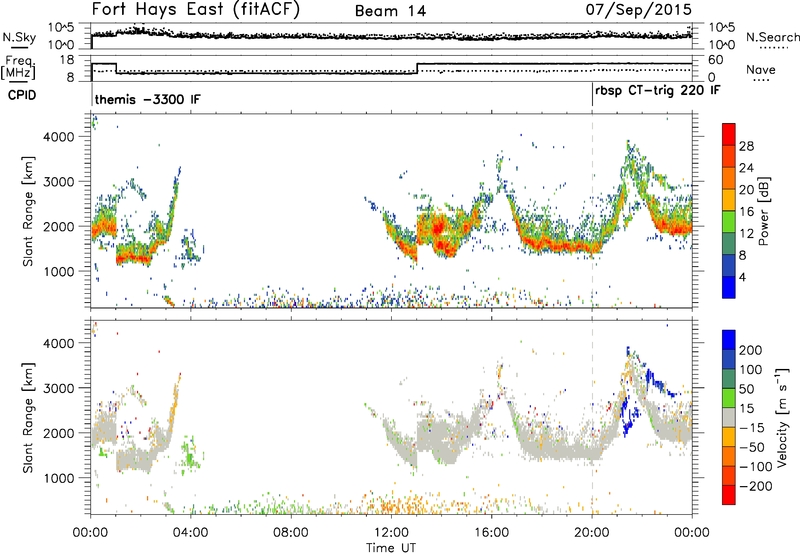This screenshot has width=800, height=554.
Task: Click the 'Freq. [MHz]' axis label
Action: (x=19, y=67)
